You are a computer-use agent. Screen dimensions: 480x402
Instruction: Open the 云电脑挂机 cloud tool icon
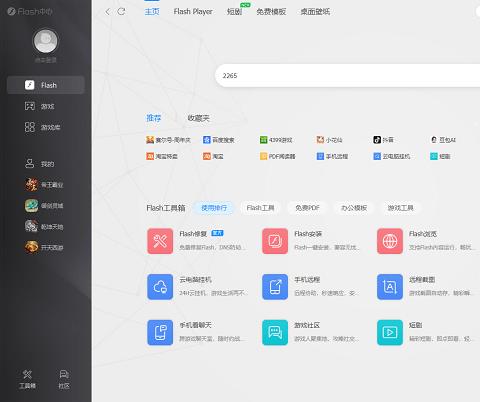[160, 287]
